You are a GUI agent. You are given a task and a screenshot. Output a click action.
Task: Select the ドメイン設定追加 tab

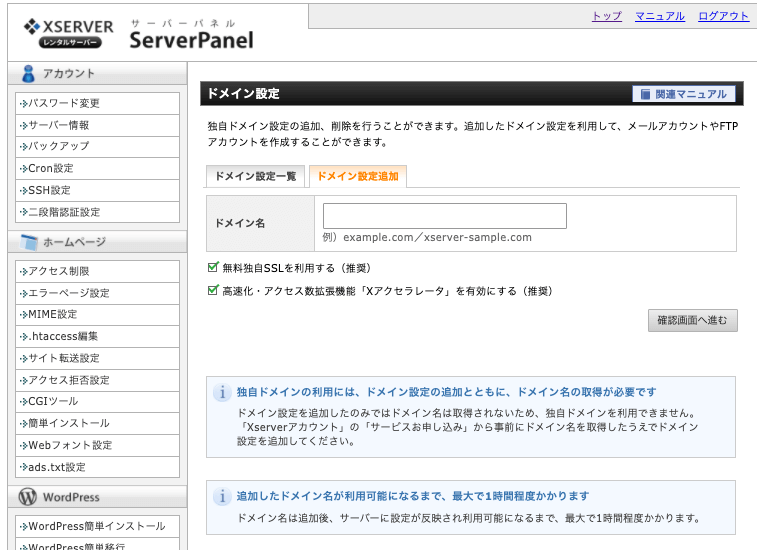(357, 176)
